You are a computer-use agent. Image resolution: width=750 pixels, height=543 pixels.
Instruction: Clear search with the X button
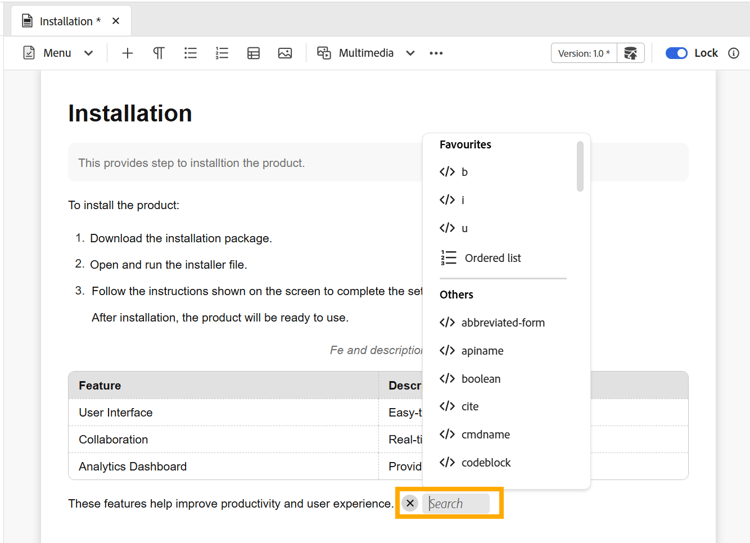(x=410, y=503)
